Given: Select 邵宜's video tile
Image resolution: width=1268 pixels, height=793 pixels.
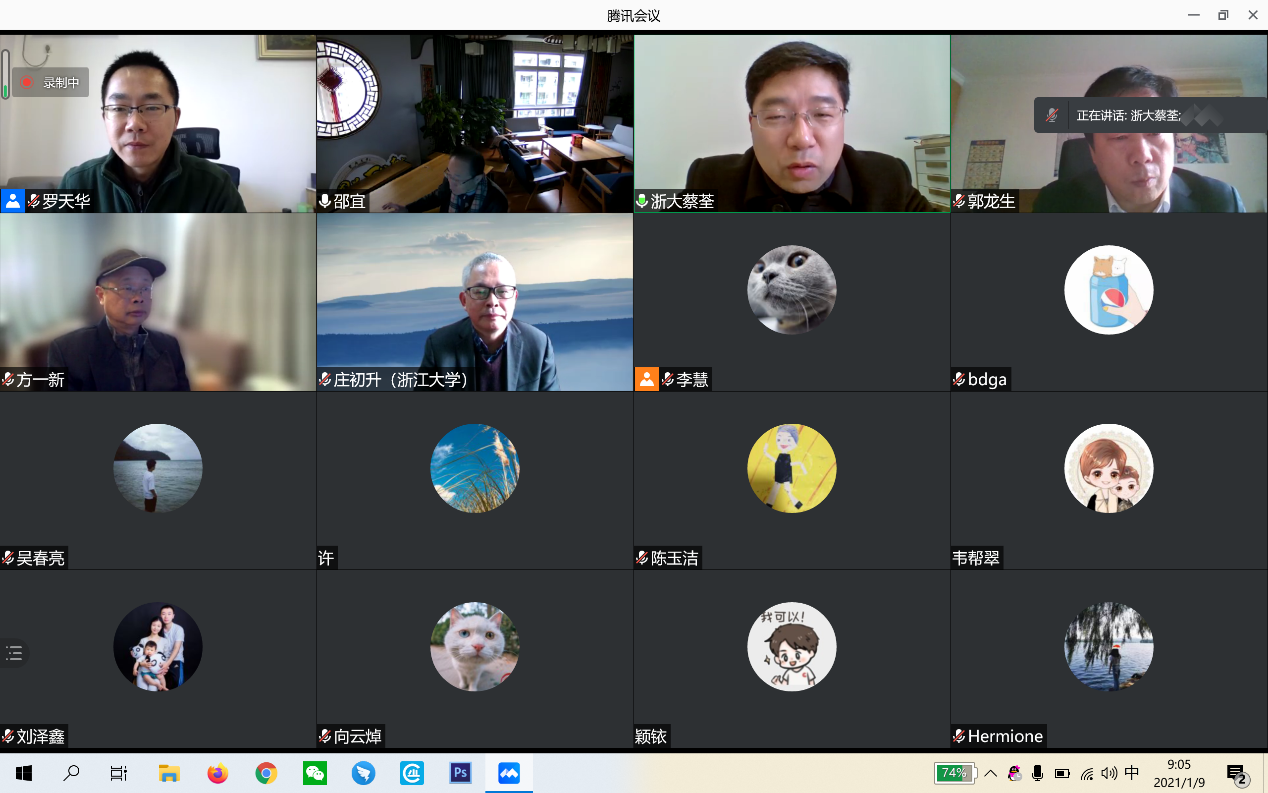Looking at the screenshot, I should click(x=475, y=123).
